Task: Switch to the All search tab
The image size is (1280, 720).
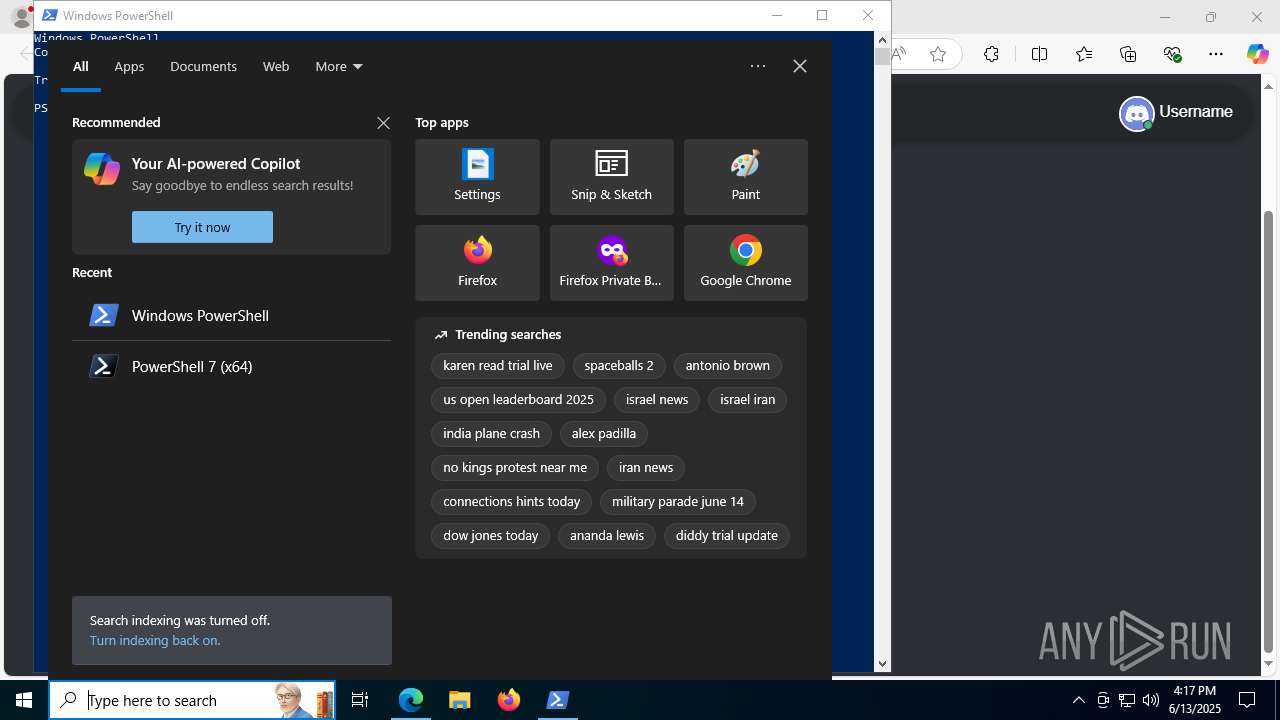Action: tap(81, 66)
